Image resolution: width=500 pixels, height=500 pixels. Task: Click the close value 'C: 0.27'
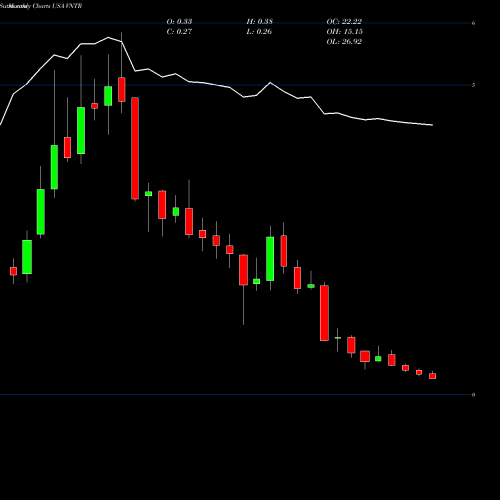tap(179, 32)
